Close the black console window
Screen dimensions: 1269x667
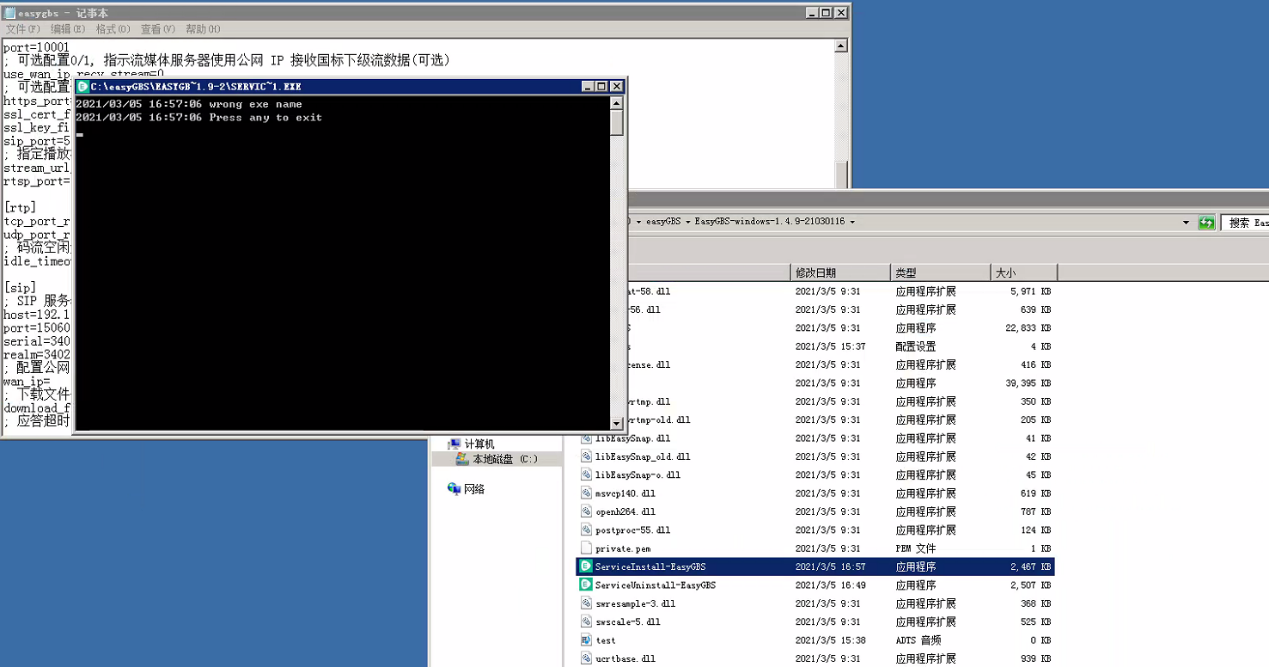[x=616, y=87]
